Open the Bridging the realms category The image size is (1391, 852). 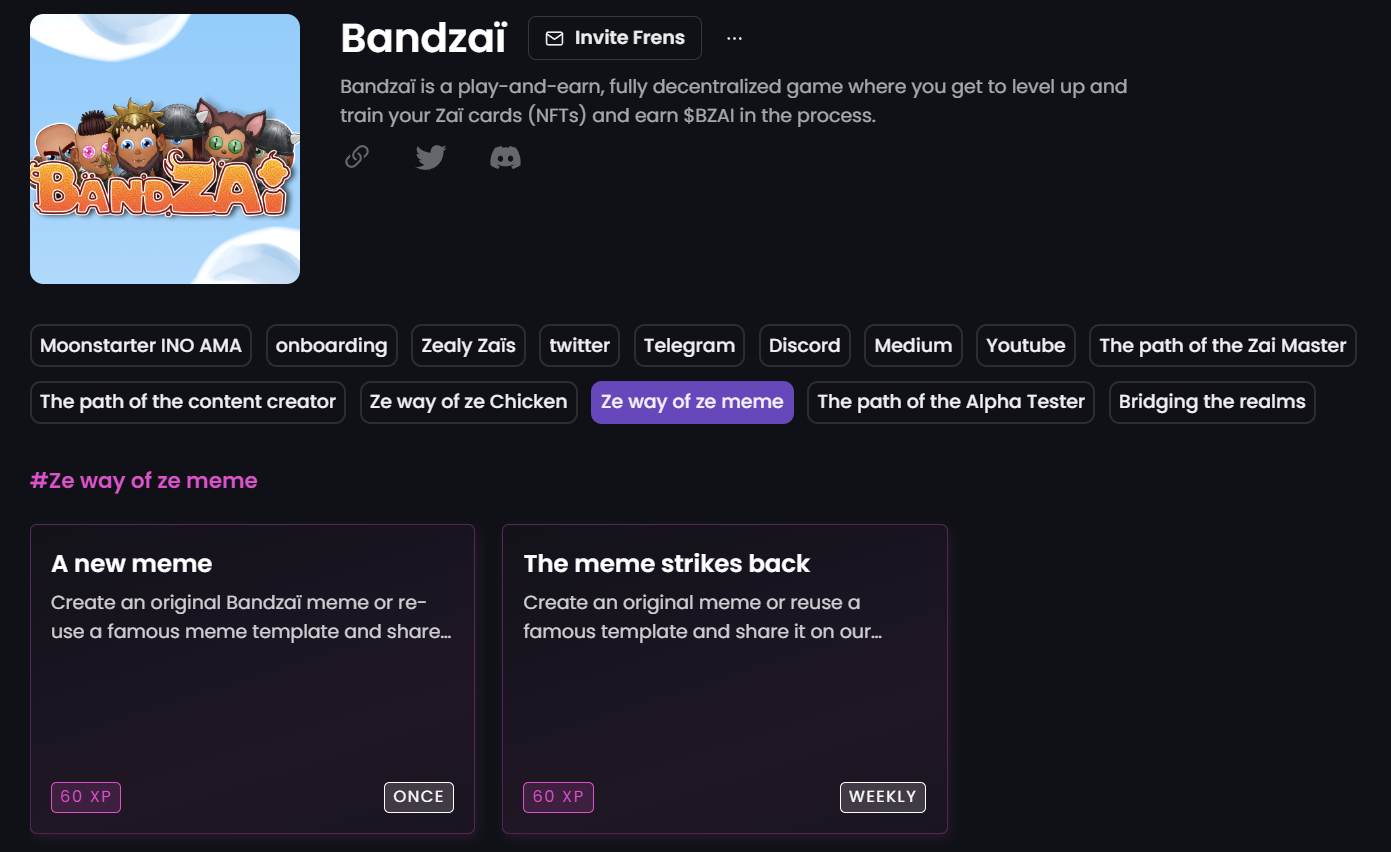click(1211, 402)
